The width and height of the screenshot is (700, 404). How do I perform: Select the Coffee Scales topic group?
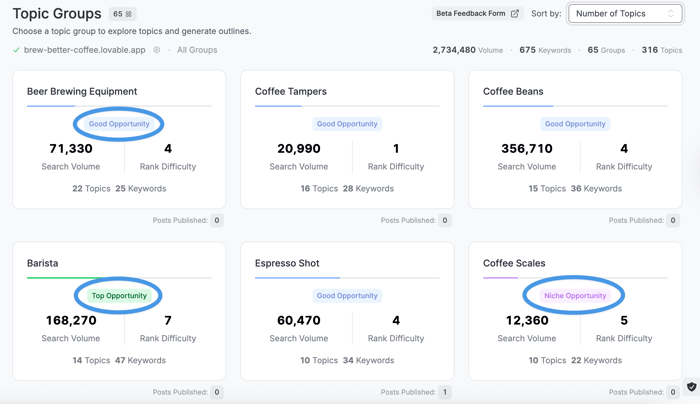point(514,263)
